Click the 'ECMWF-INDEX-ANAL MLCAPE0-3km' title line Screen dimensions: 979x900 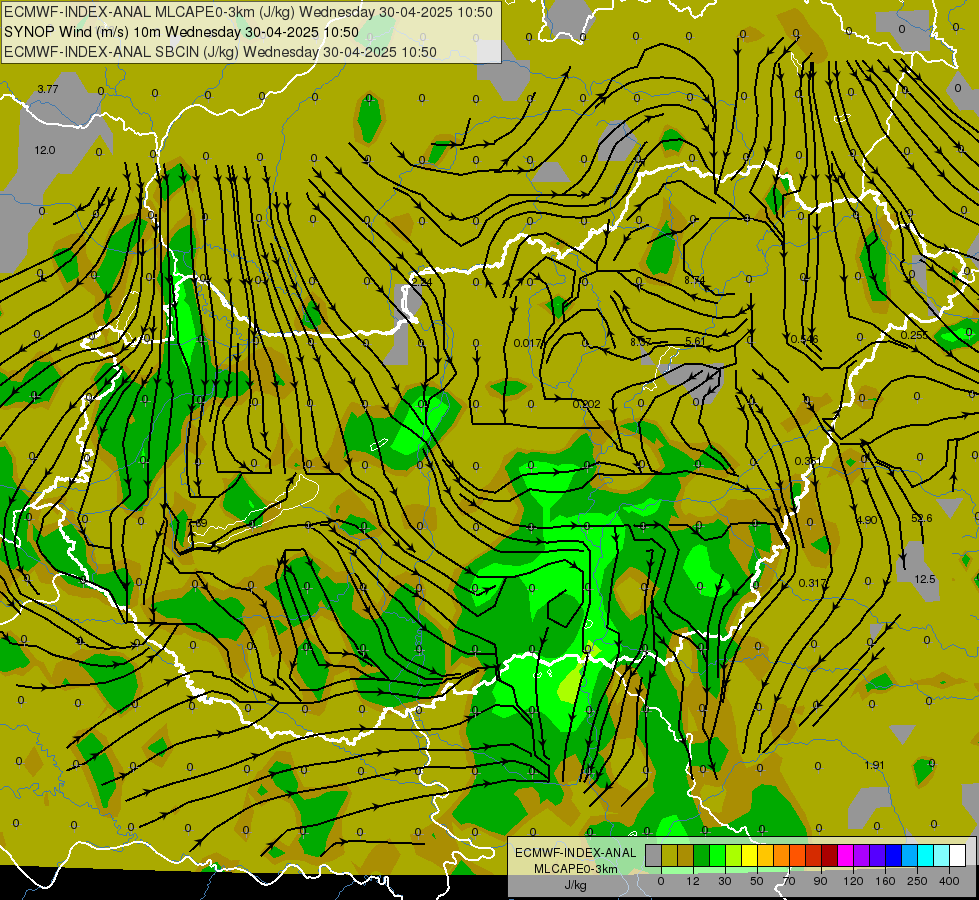(248, 12)
